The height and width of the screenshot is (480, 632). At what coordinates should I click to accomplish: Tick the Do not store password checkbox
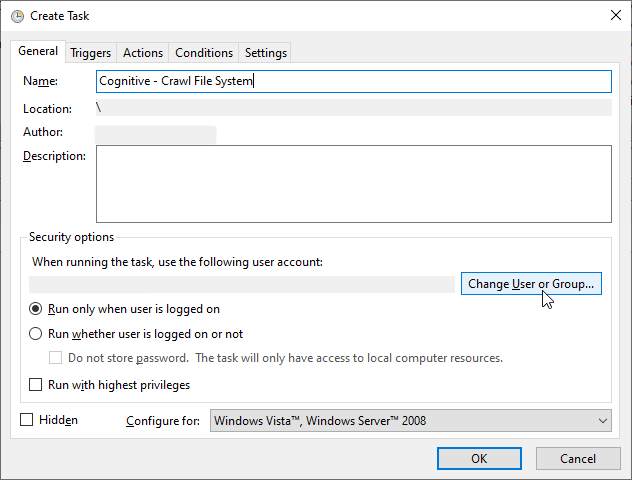pyautogui.click(x=56, y=358)
